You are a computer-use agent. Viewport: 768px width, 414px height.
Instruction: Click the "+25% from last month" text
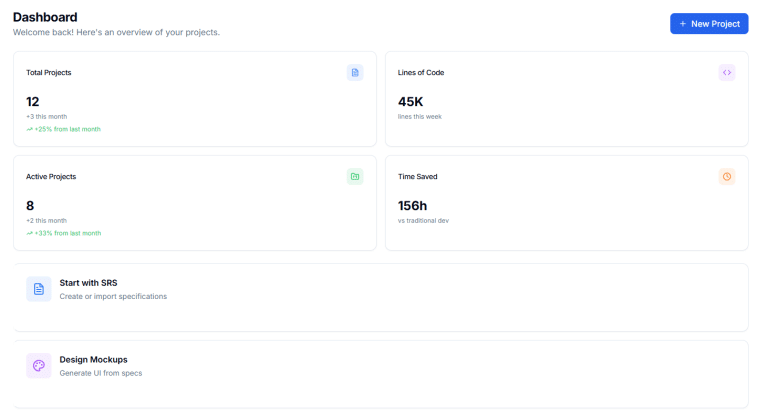[x=68, y=129]
